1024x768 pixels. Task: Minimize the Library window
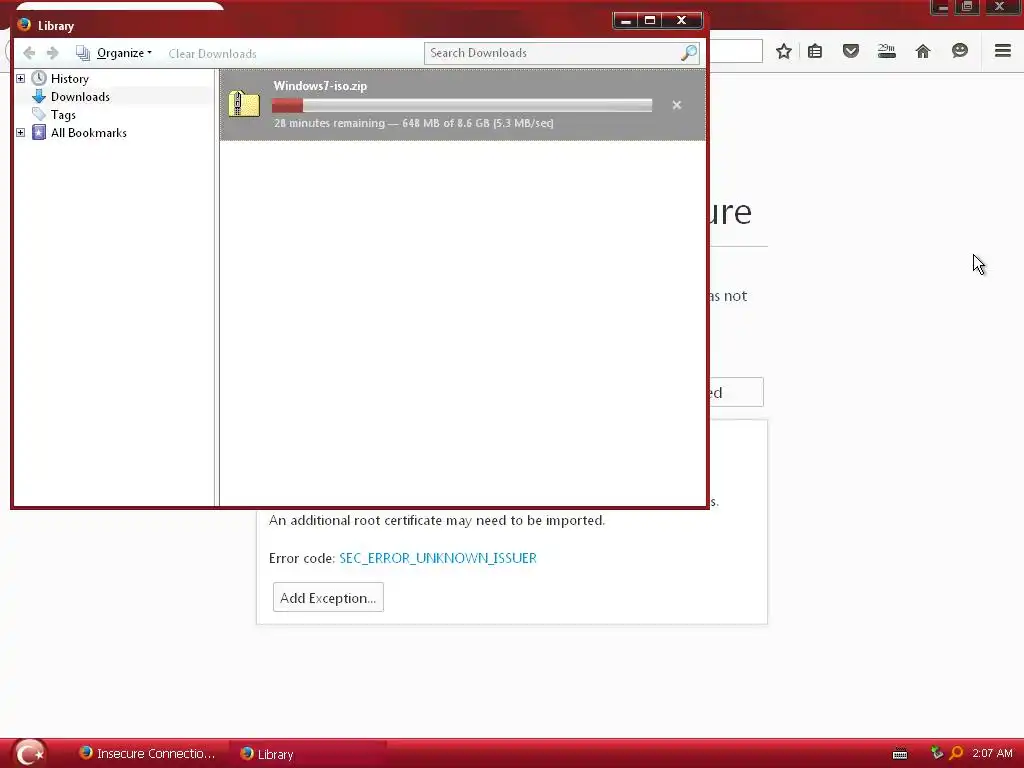(625, 20)
